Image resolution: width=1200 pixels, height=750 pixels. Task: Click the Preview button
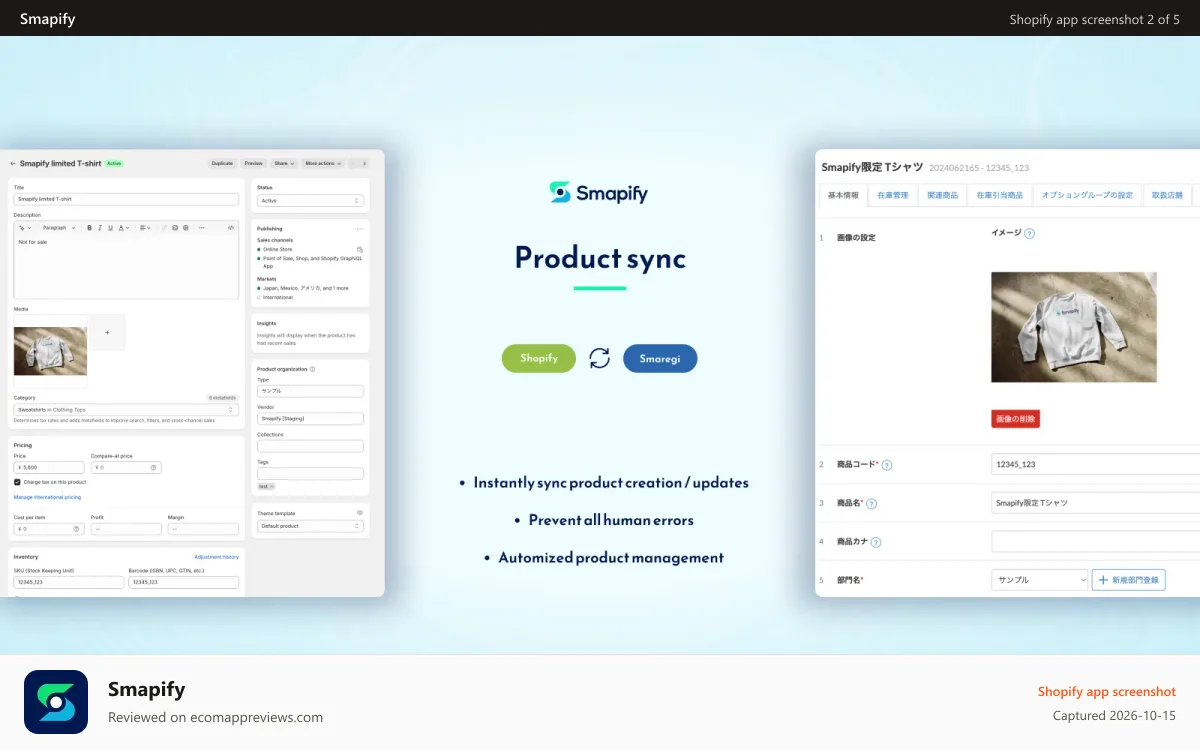tap(254, 163)
